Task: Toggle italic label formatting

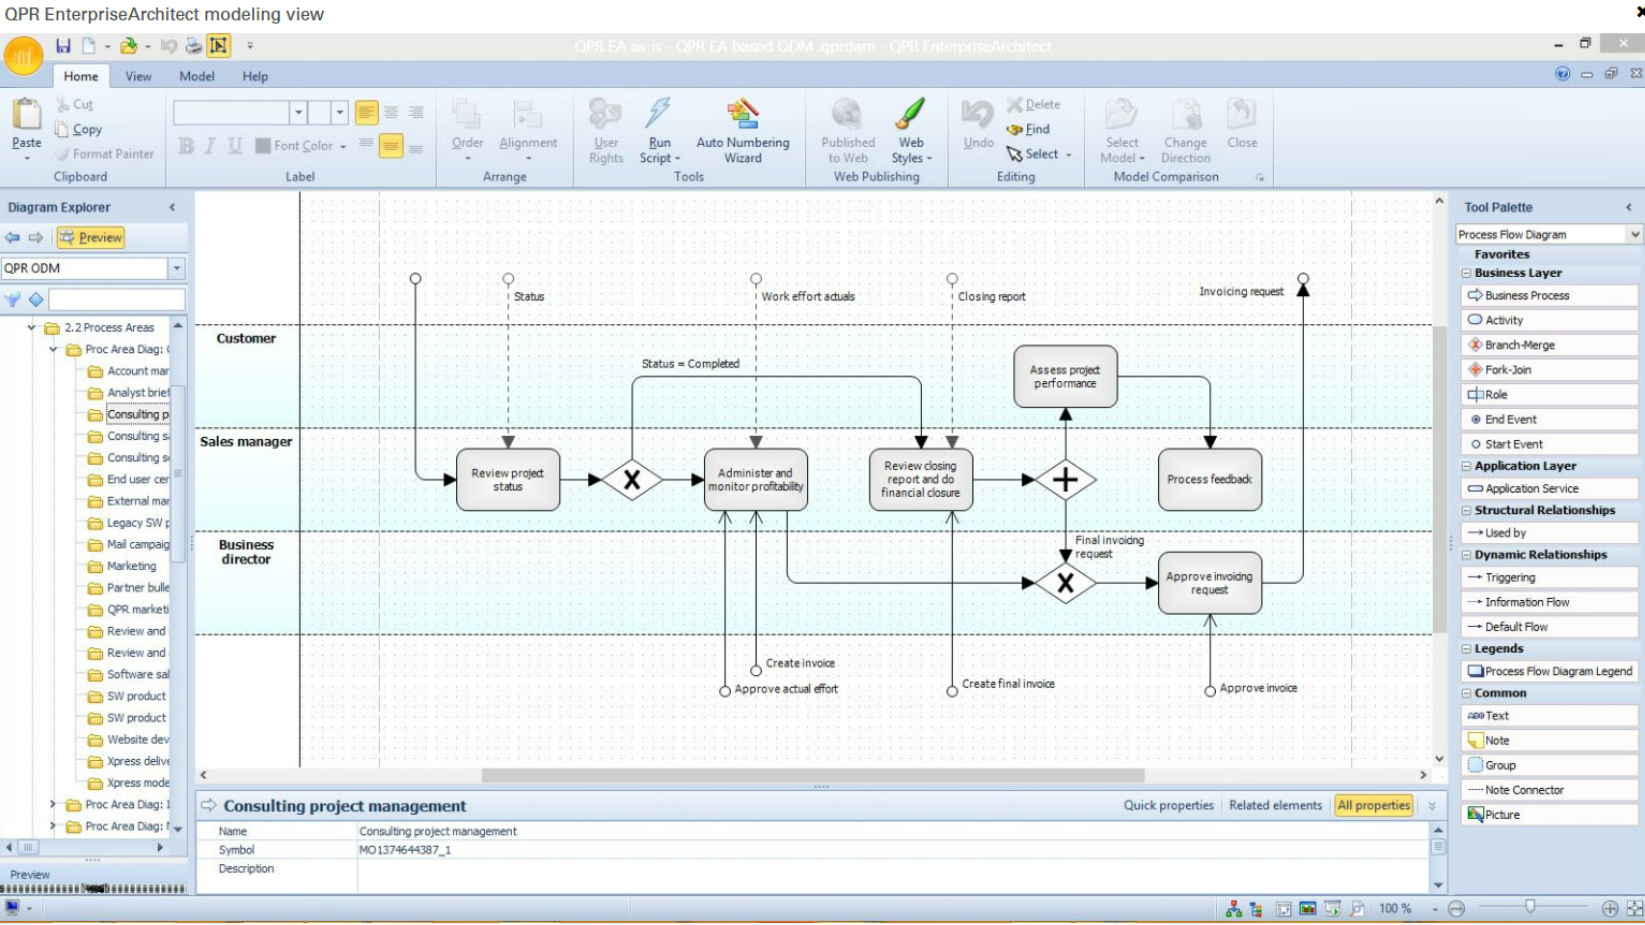Action: point(210,146)
